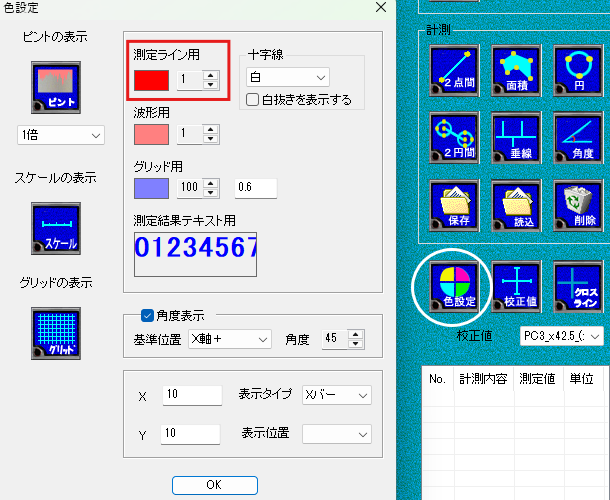The width and height of the screenshot is (610, 500).
Task: Select the 円 circle measurement tool
Action: (578, 70)
